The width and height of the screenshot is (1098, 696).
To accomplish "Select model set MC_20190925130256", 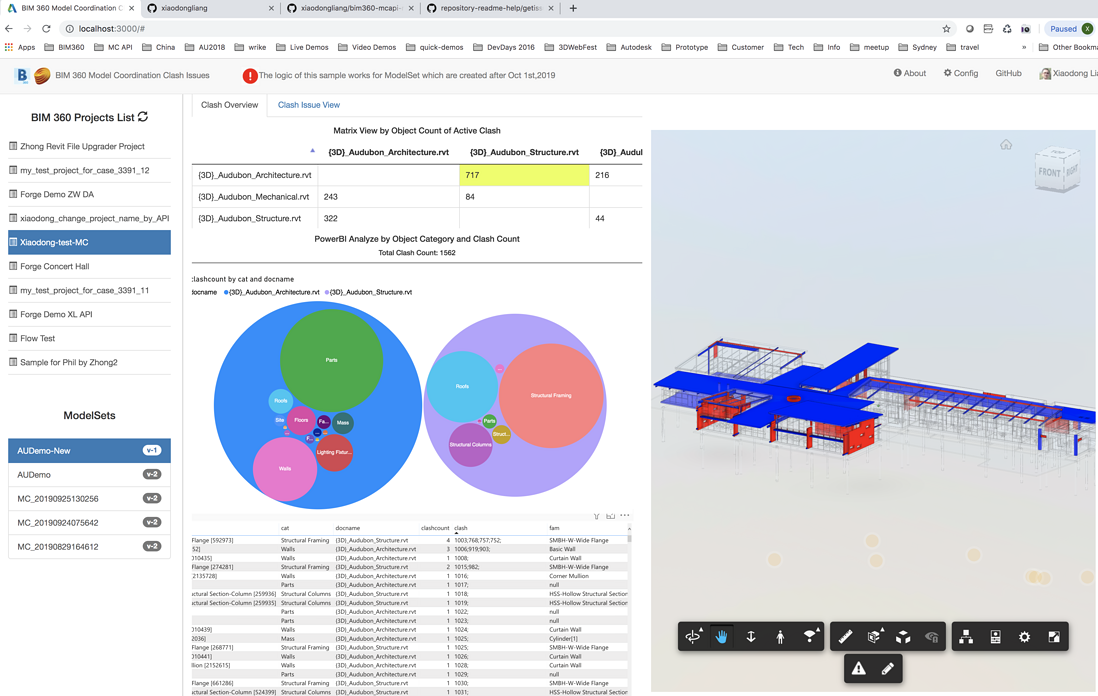I will [90, 499].
